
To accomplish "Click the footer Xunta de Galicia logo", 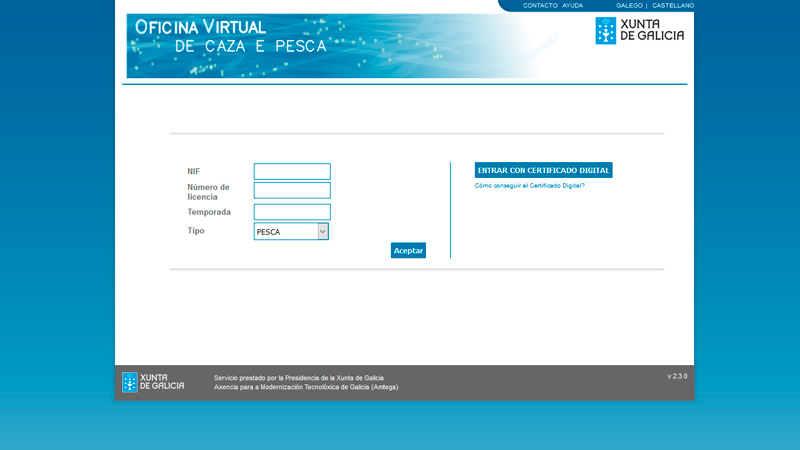I will click(x=153, y=382).
